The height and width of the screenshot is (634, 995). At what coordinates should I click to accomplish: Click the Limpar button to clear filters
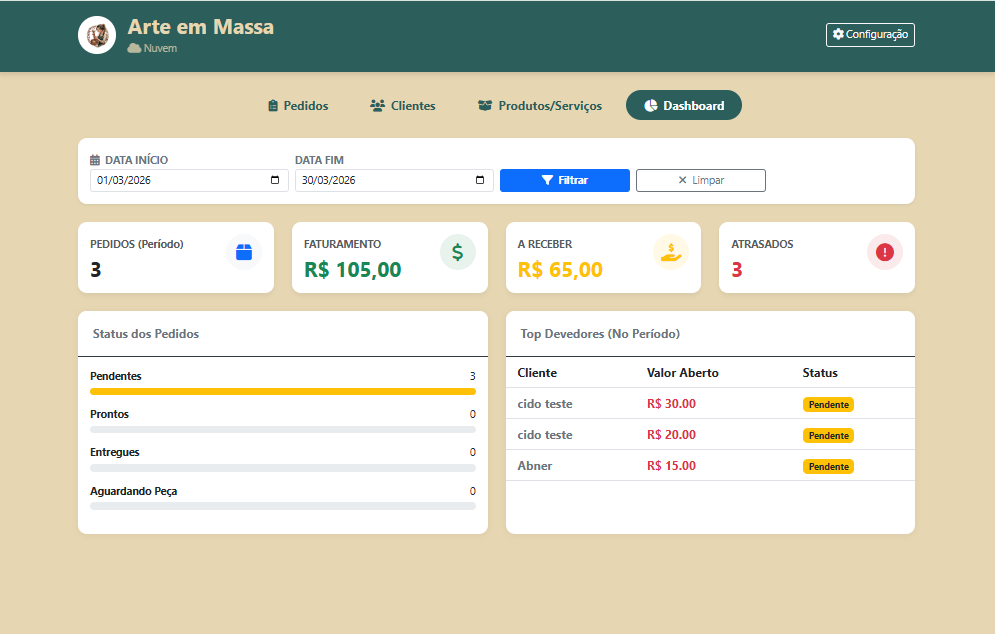700,181
